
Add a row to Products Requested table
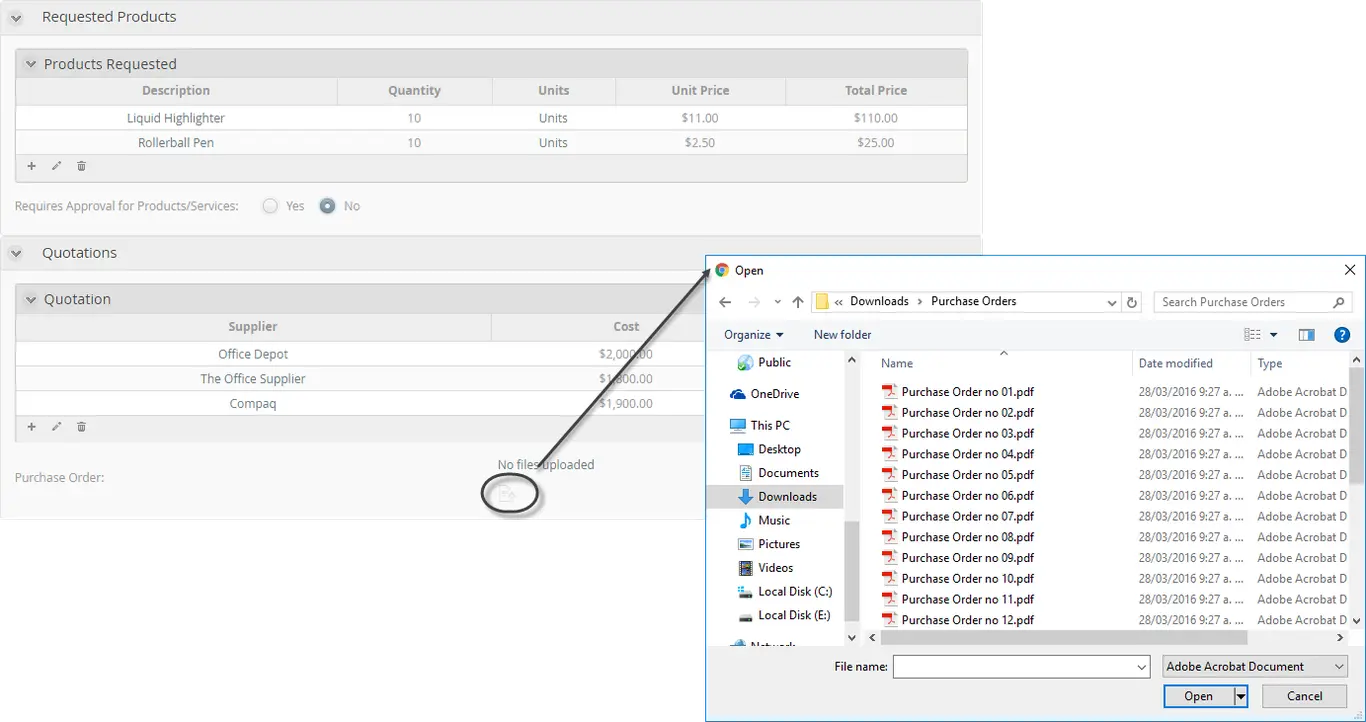tap(31, 166)
